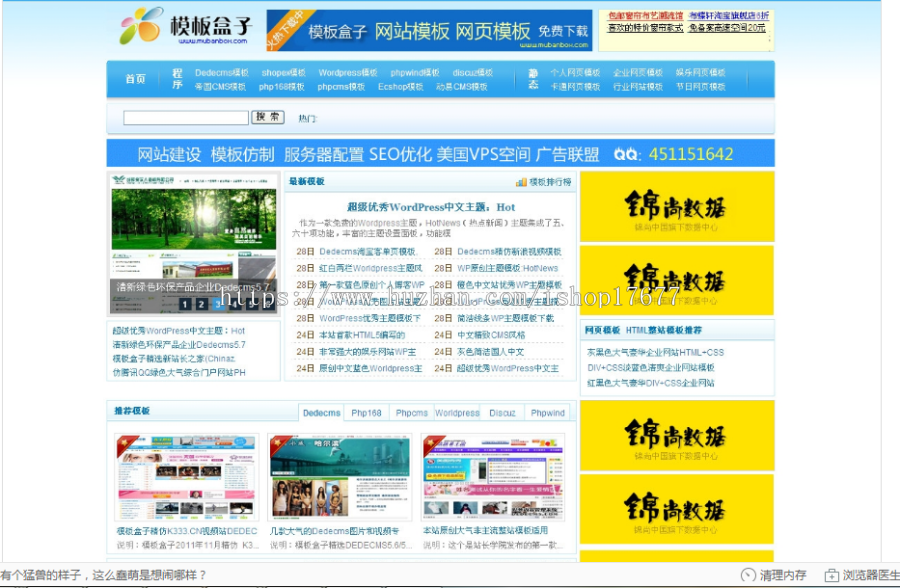Select the Wordpress模板 navigation item

pos(349,72)
